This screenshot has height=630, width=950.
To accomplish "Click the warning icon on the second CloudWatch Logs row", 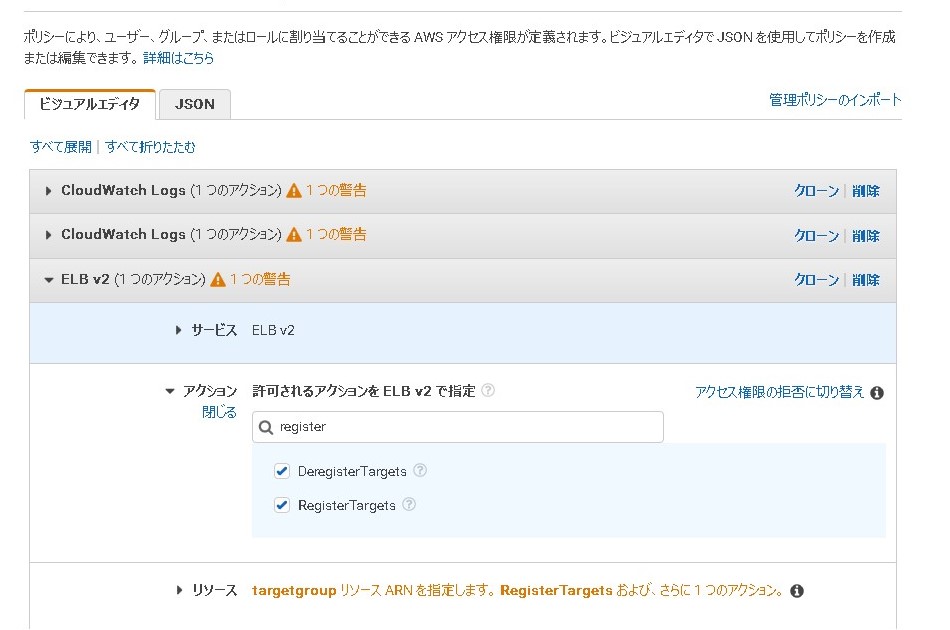I will [x=294, y=235].
